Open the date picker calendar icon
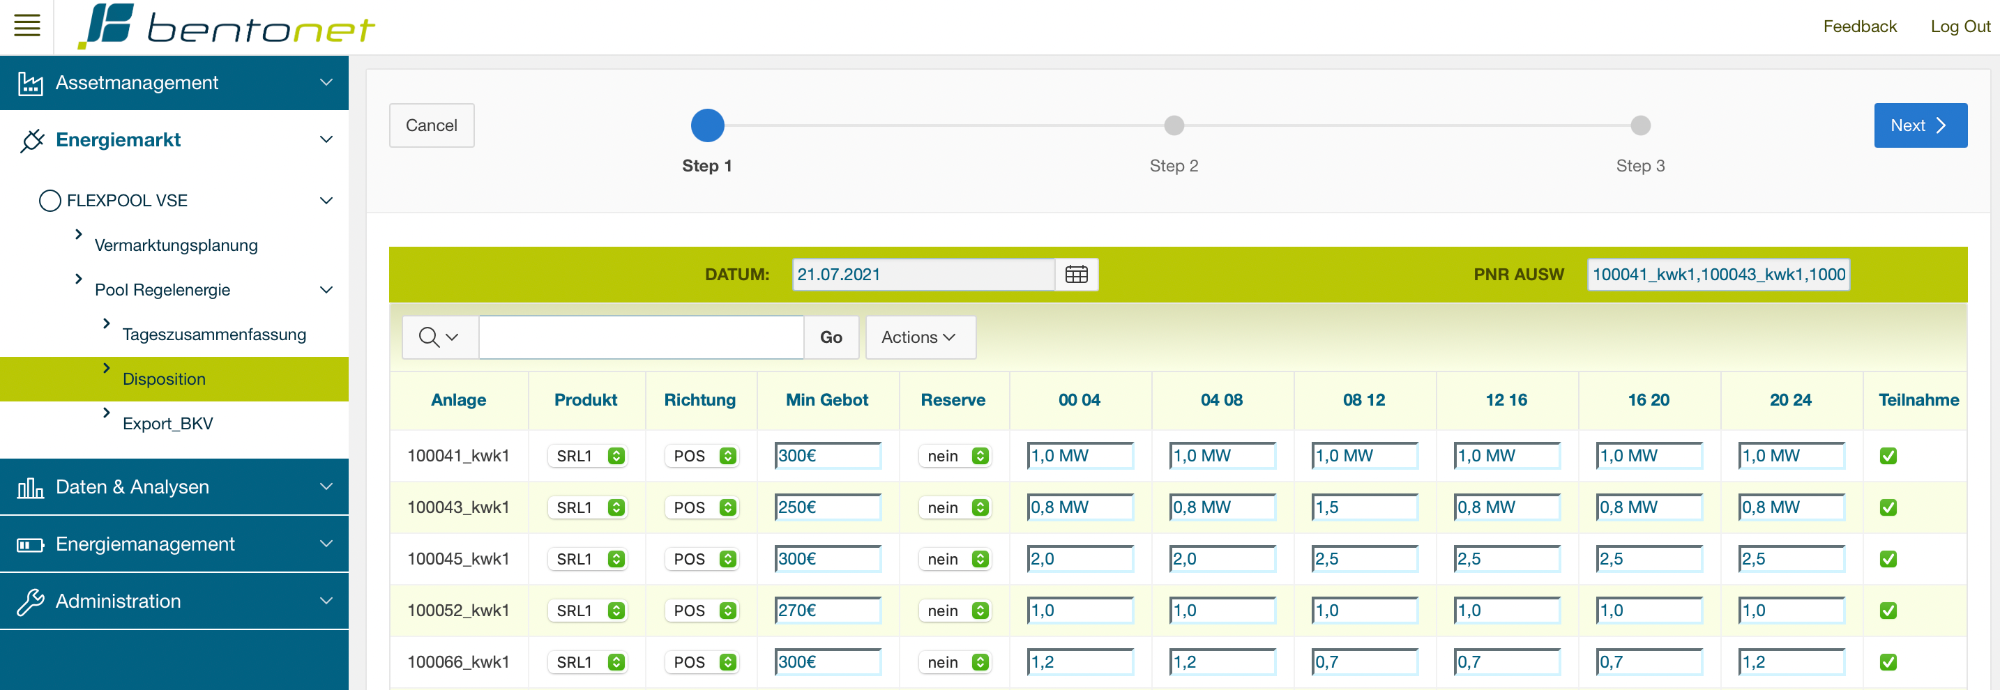 tap(1077, 274)
